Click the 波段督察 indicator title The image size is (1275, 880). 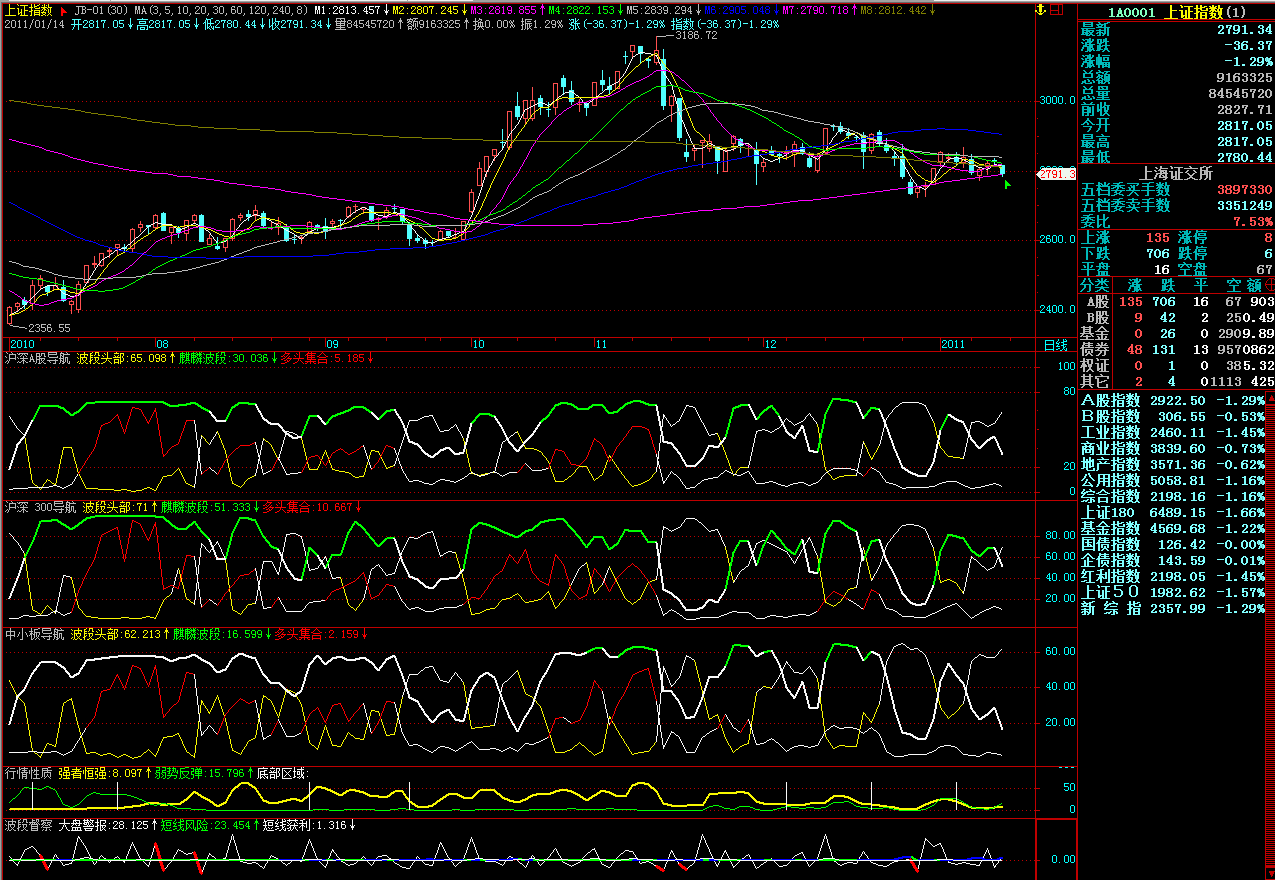[x=28, y=826]
